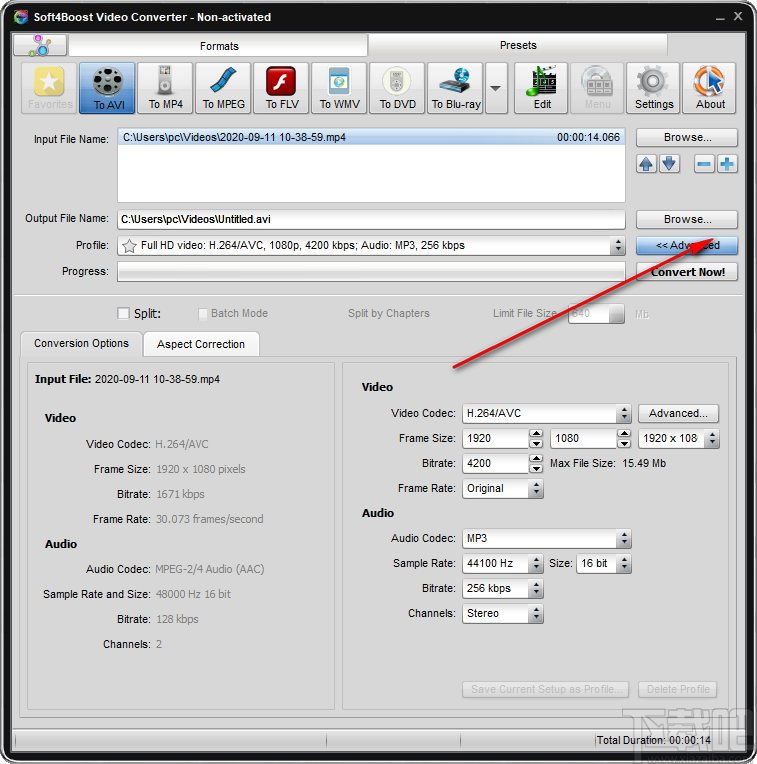This screenshot has height=764, width=757.
Task: Move input file down with arrow
Action: tap(669, 164)
